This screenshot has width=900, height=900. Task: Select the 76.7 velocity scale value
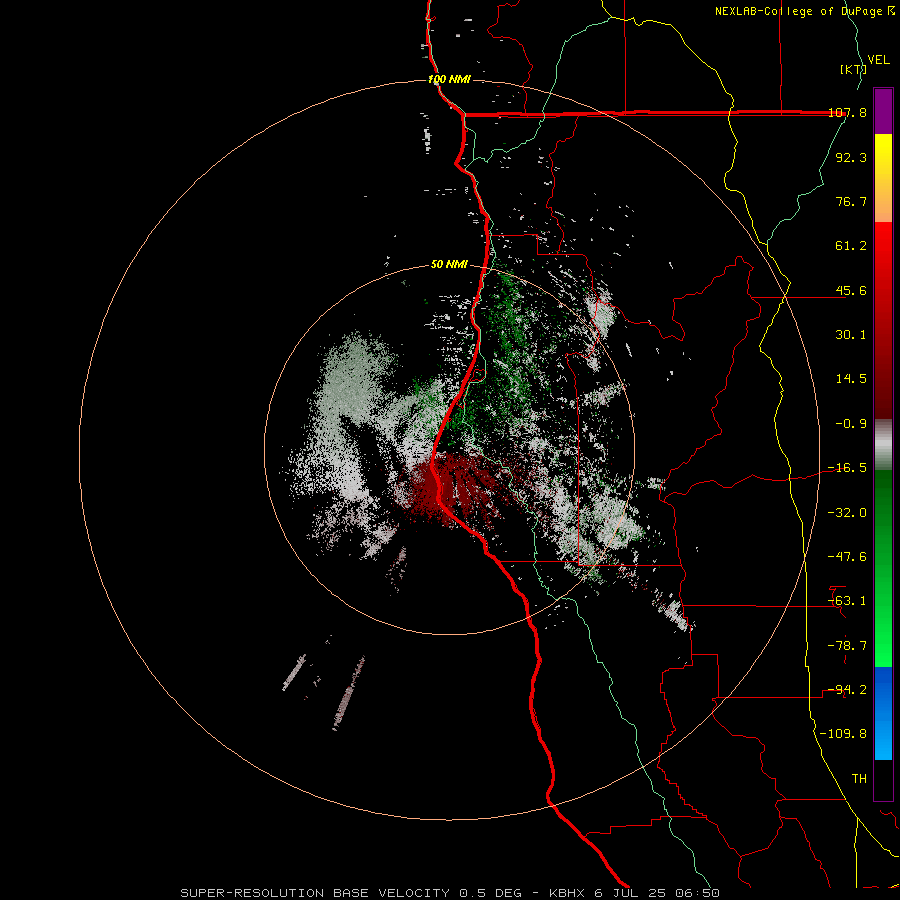[x=851, y=201]
